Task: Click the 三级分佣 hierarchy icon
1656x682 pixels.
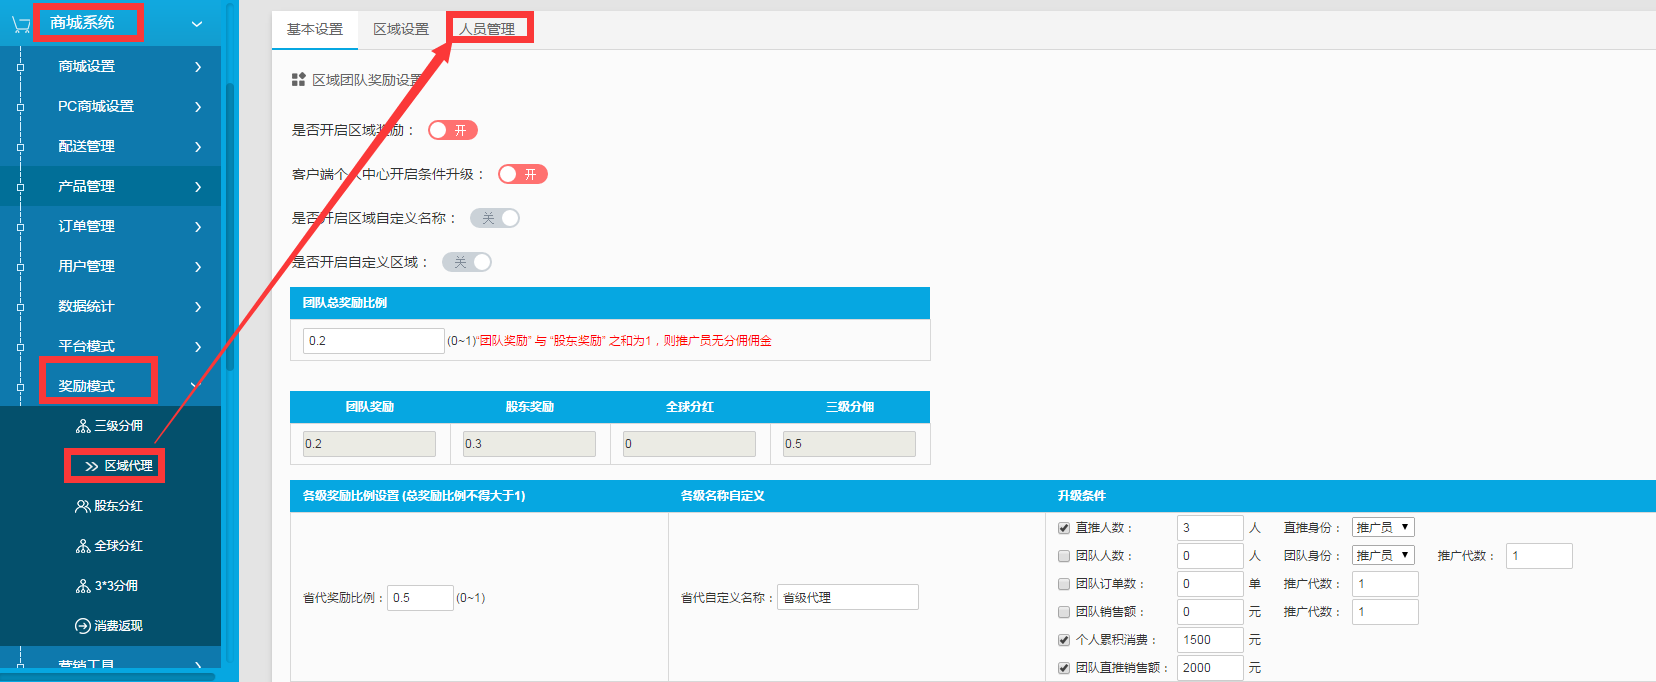Action: click(x=83, y=426)
